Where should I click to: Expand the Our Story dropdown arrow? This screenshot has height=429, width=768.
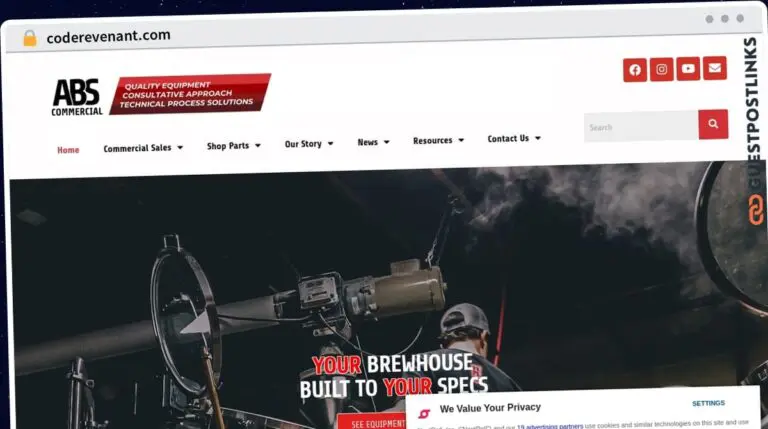331,143
